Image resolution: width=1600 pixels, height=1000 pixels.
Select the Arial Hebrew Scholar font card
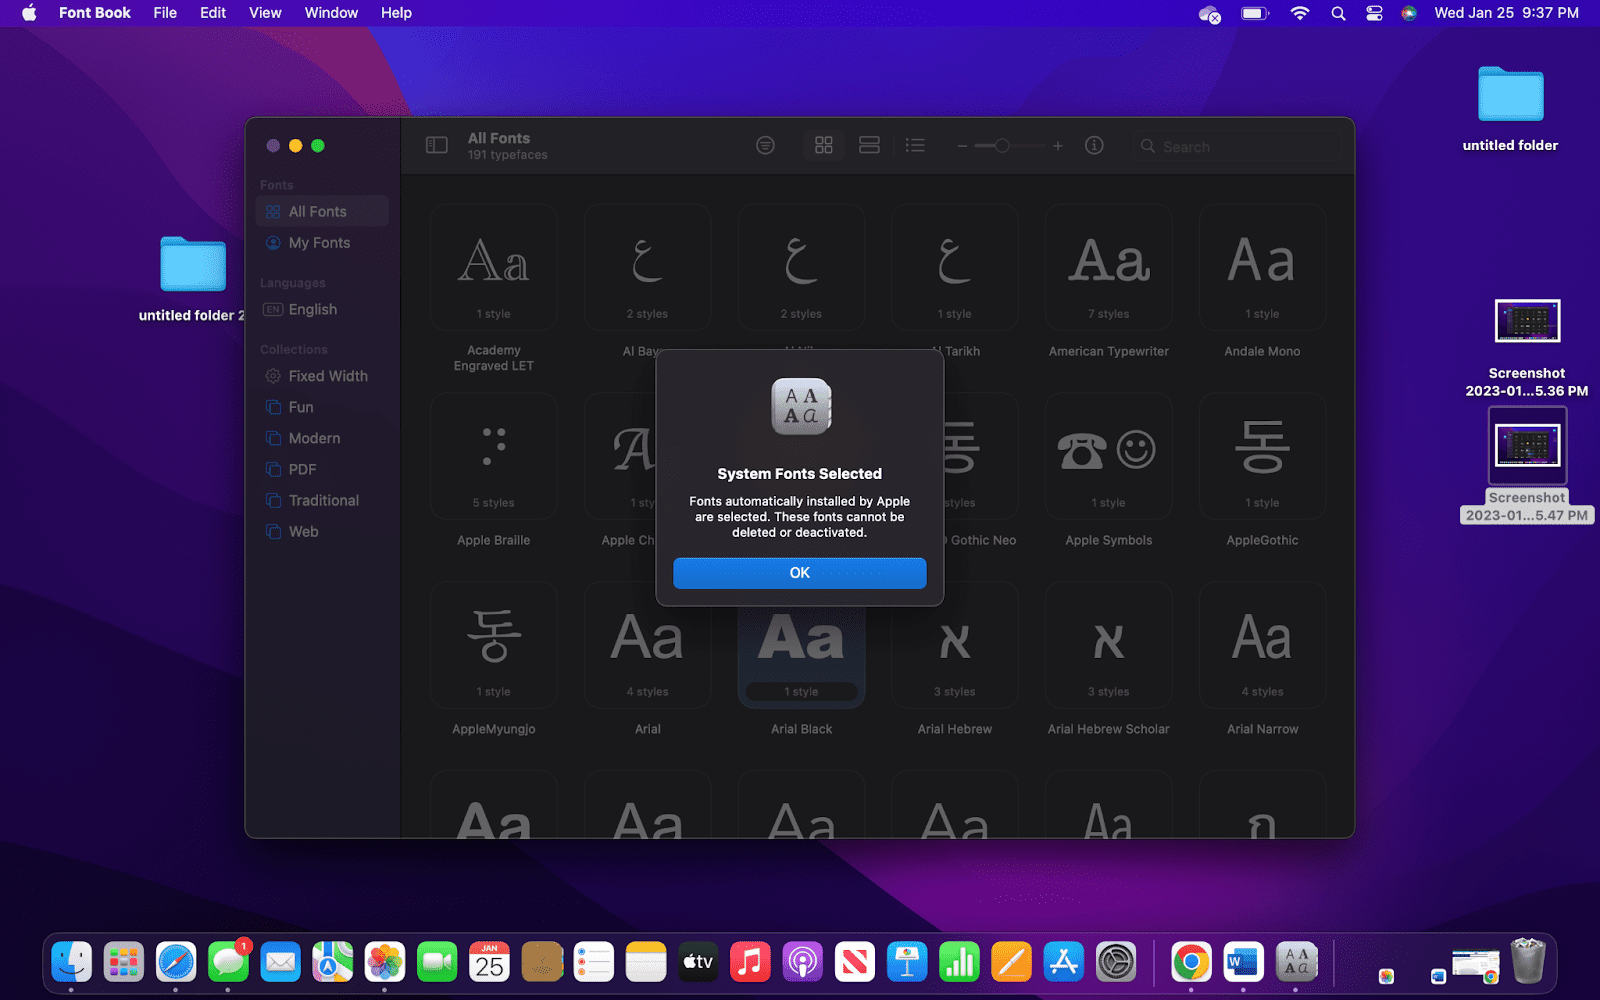point(1109,646)
